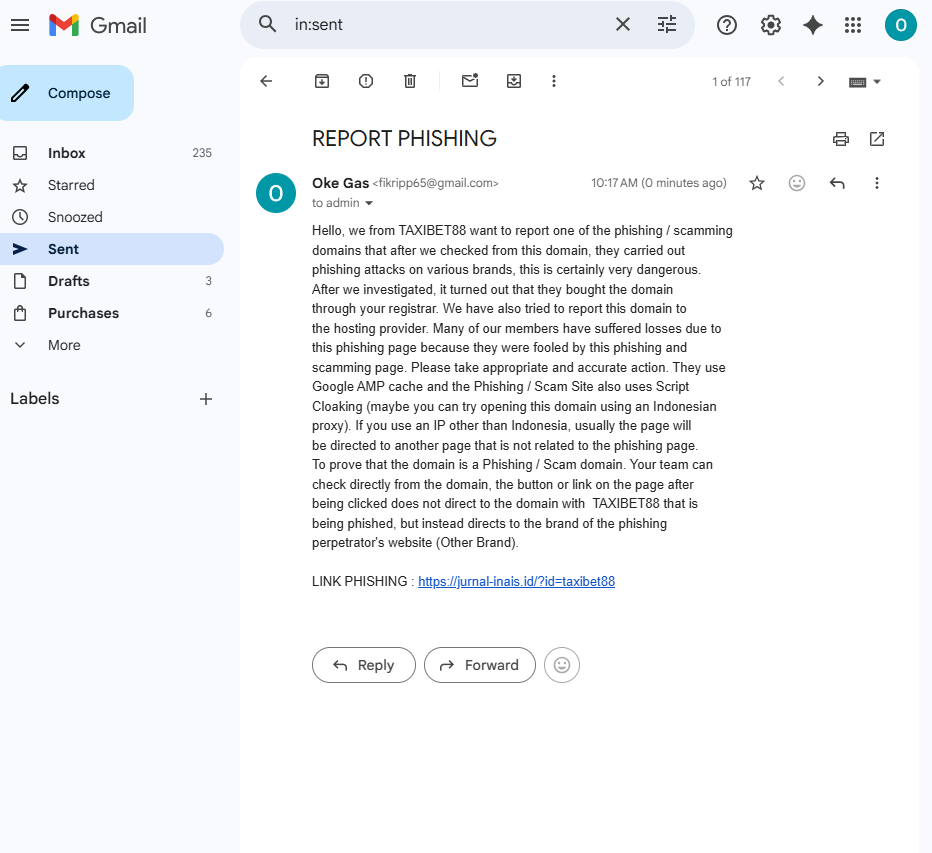Expand More folders in sidebar
The height and width of the screenshot is (853, 932).
112,345
